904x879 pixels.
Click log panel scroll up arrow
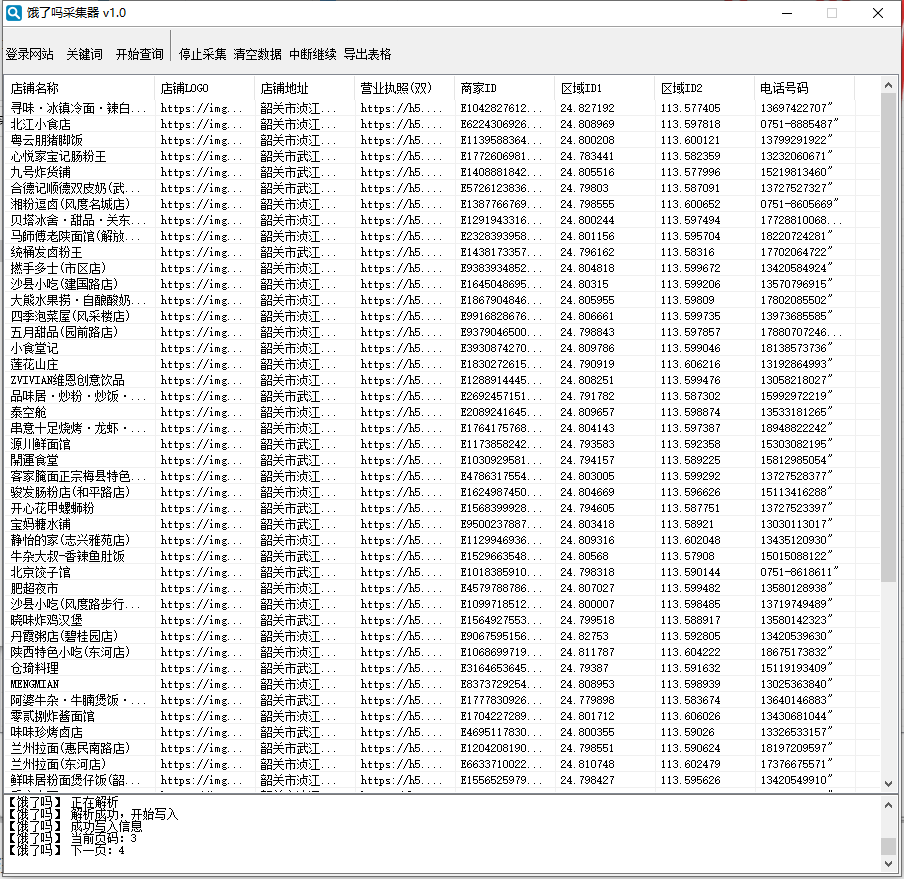click(x=888, y=805)
